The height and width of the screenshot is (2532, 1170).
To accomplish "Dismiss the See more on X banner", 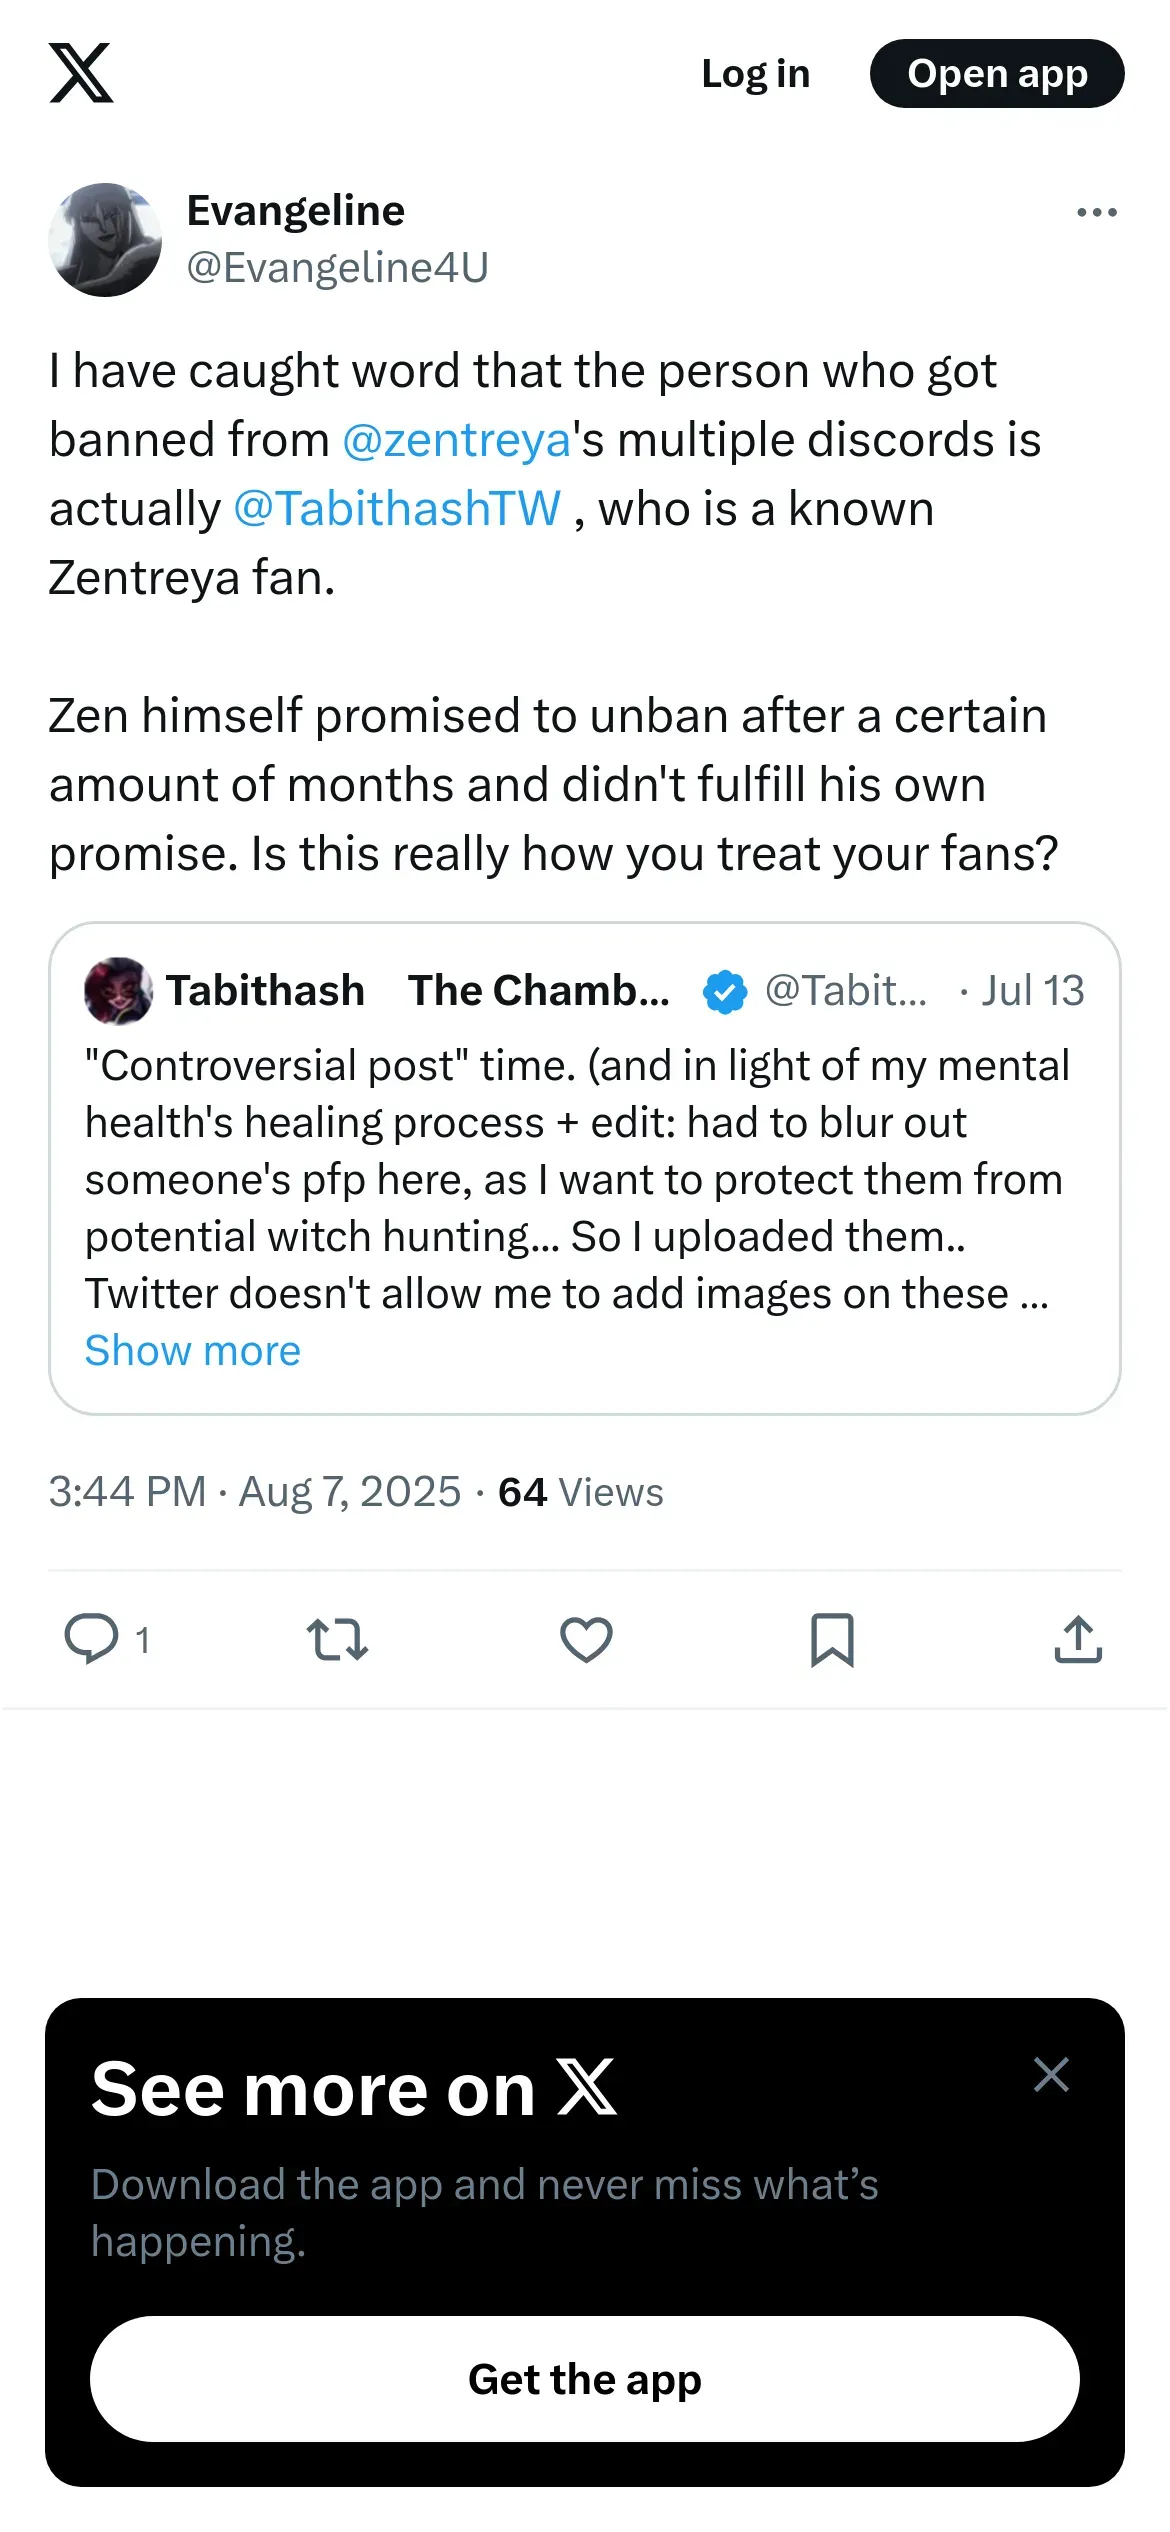I will pyautogui.click(x=1051, y=2075).
